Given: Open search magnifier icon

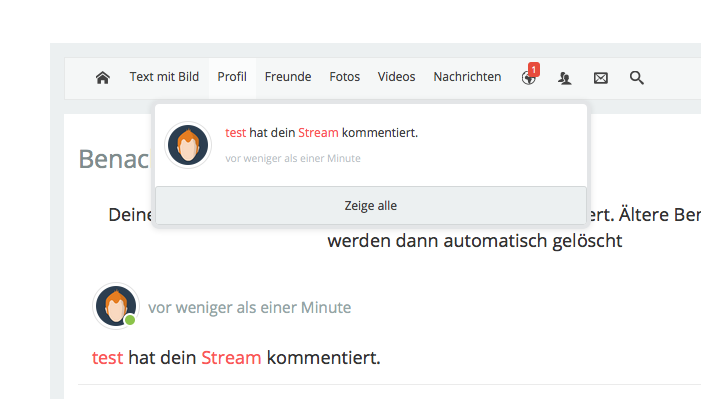Looking at the screenshot, I should (637, 78).
